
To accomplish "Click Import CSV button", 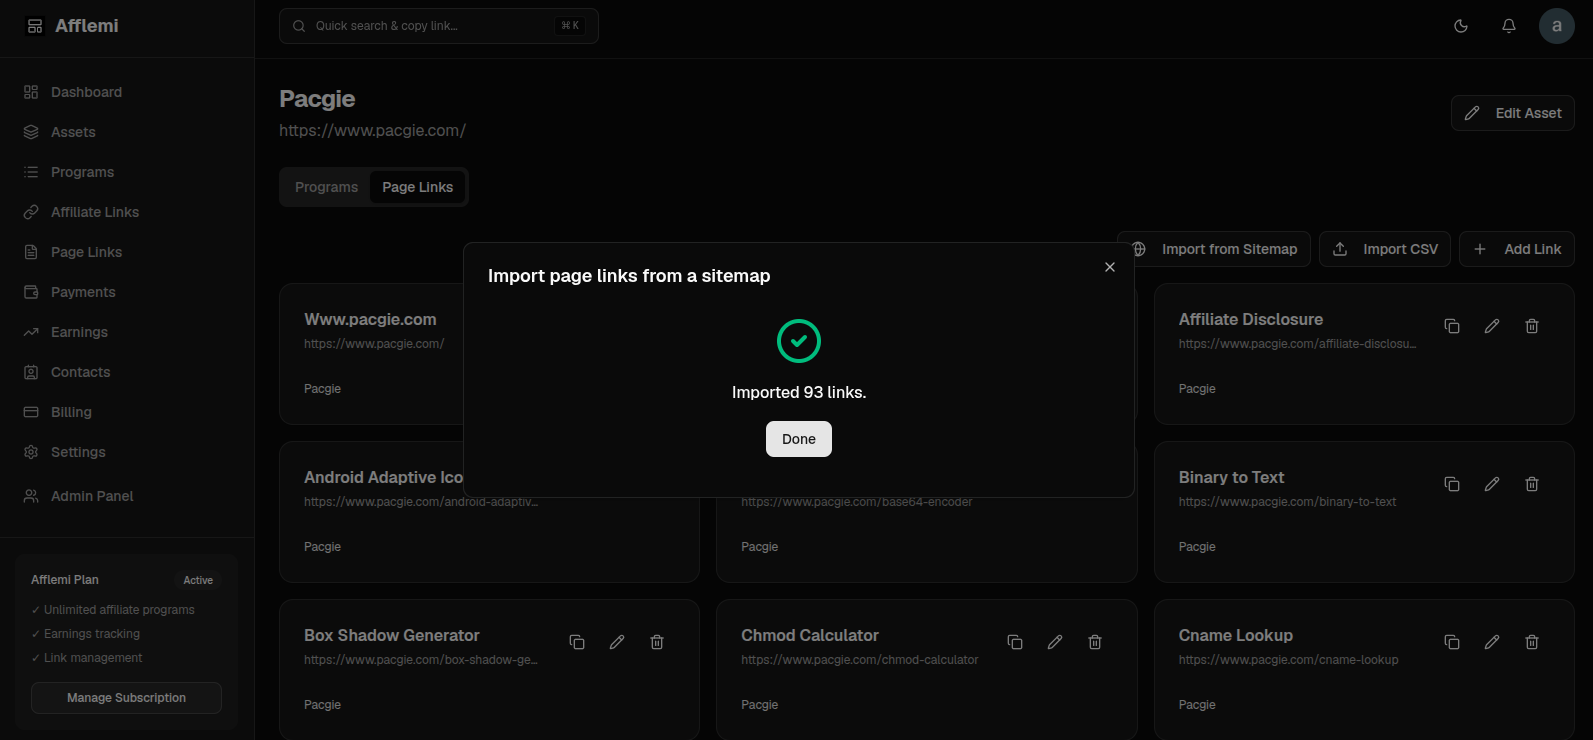I will coord(1385,249).
